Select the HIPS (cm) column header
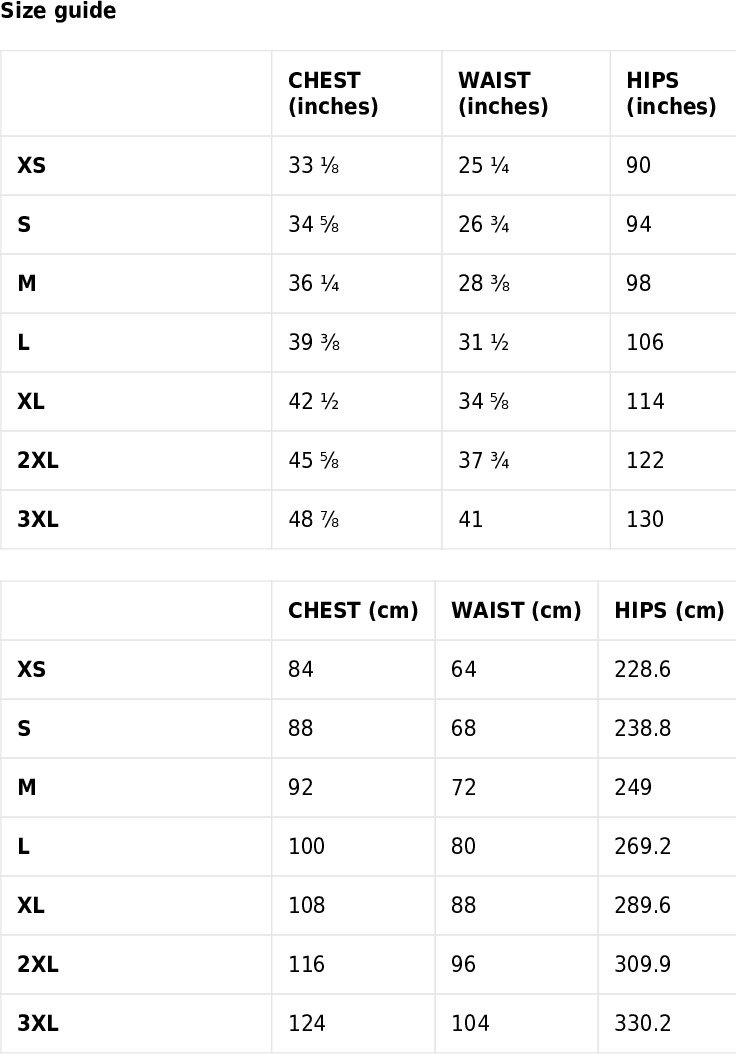The width and height of the screenshot is (736, 1054). 669,610
